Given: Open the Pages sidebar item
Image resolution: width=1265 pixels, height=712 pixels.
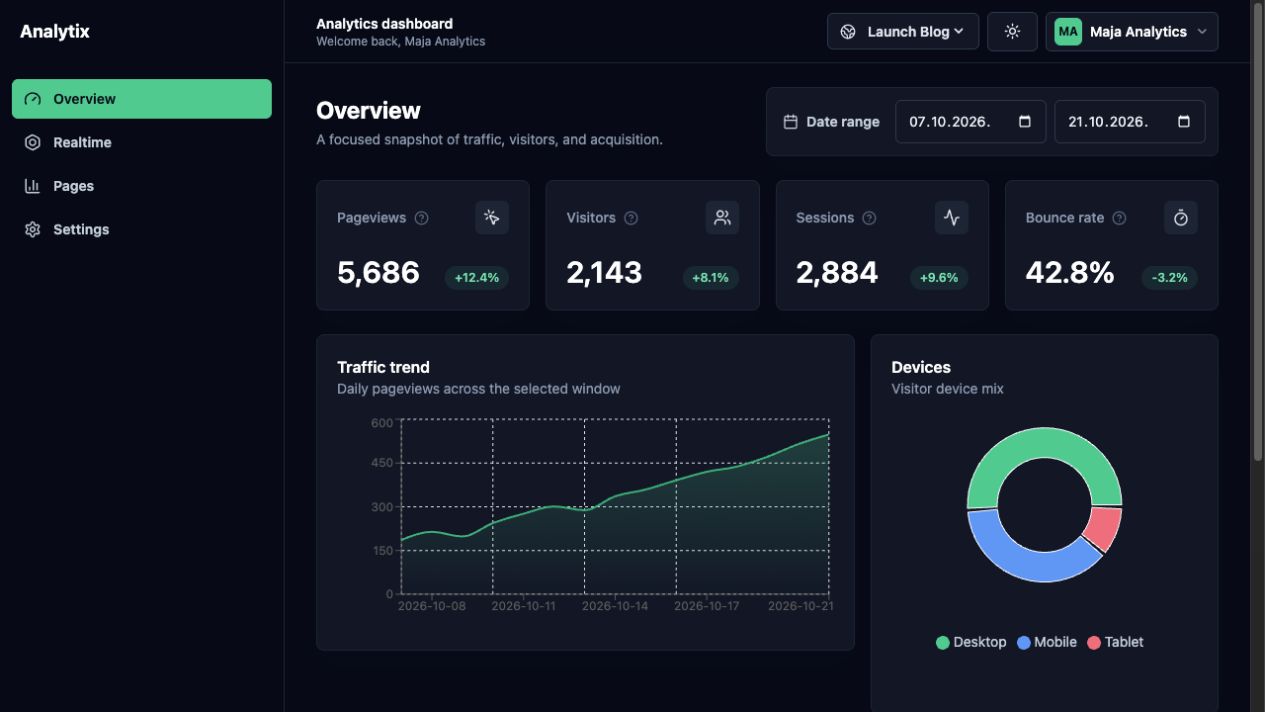Looking at the screenshot, I should (x=142, y=186).
